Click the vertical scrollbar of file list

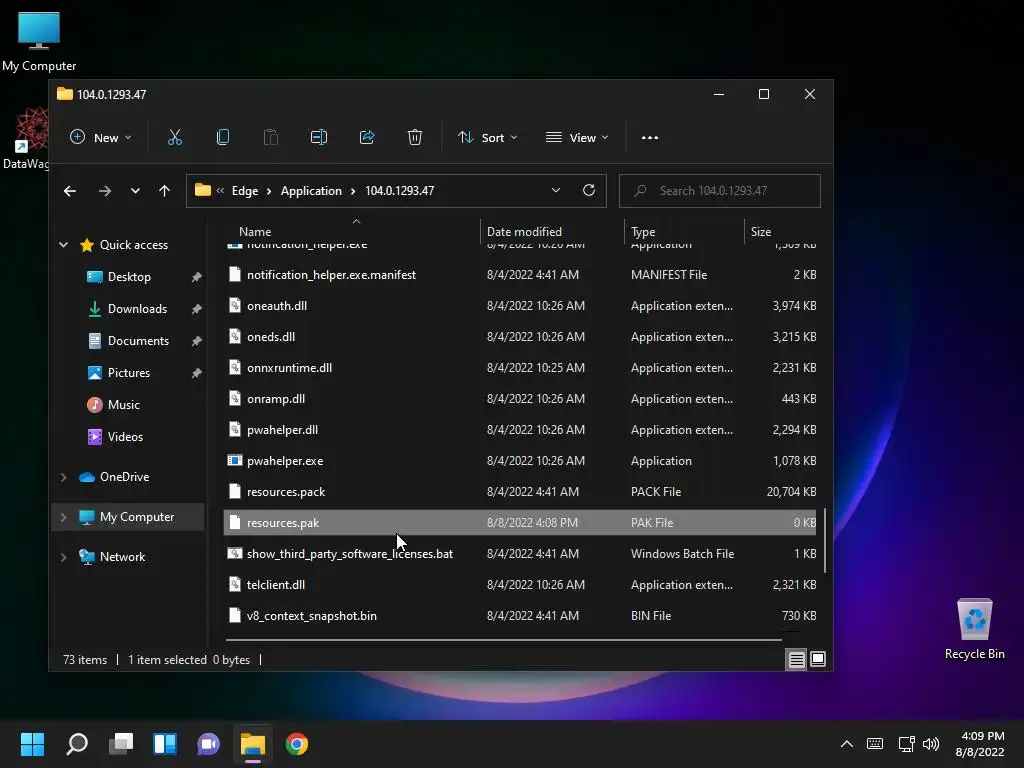pos(826,541)
